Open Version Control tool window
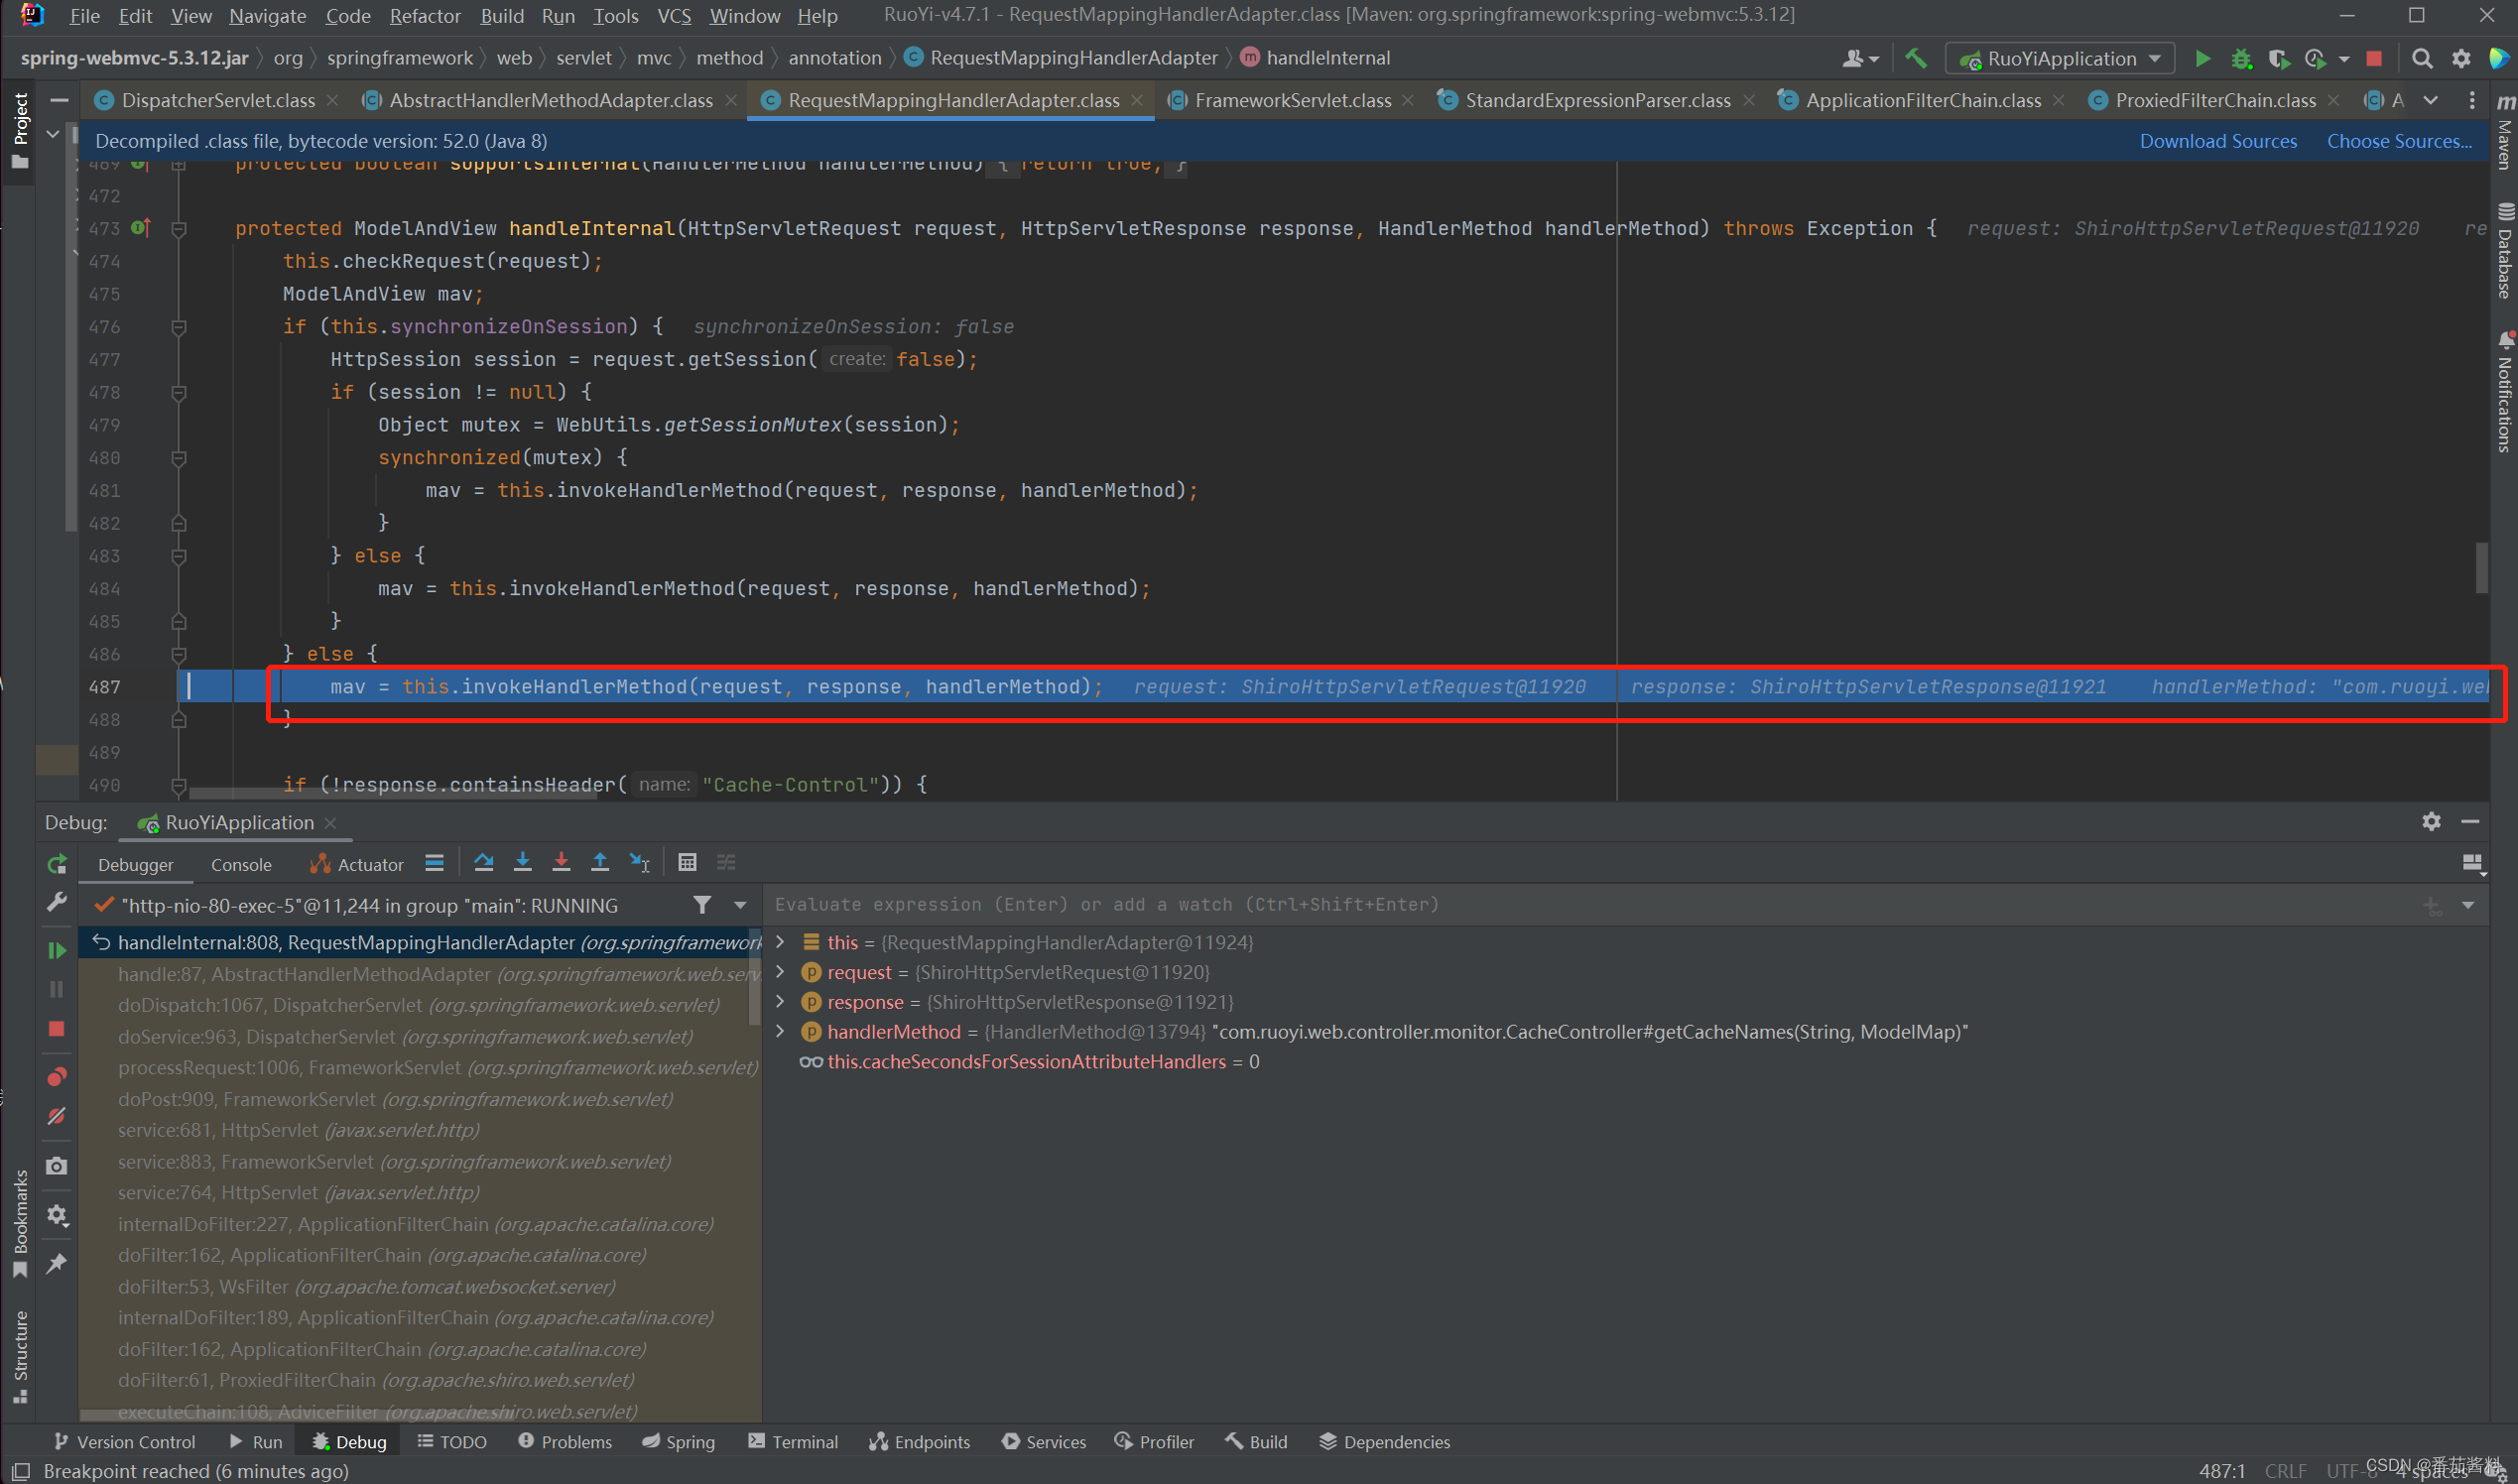The width and height of the screenshot is (2518, 1484). click(x=125, y=1442)
